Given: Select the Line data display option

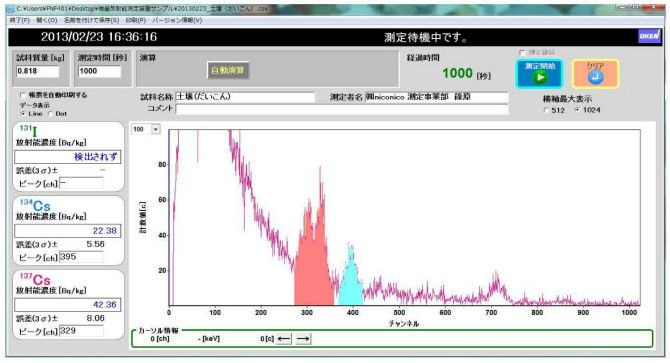Looking at the screenshot, I should coord(23,114).
